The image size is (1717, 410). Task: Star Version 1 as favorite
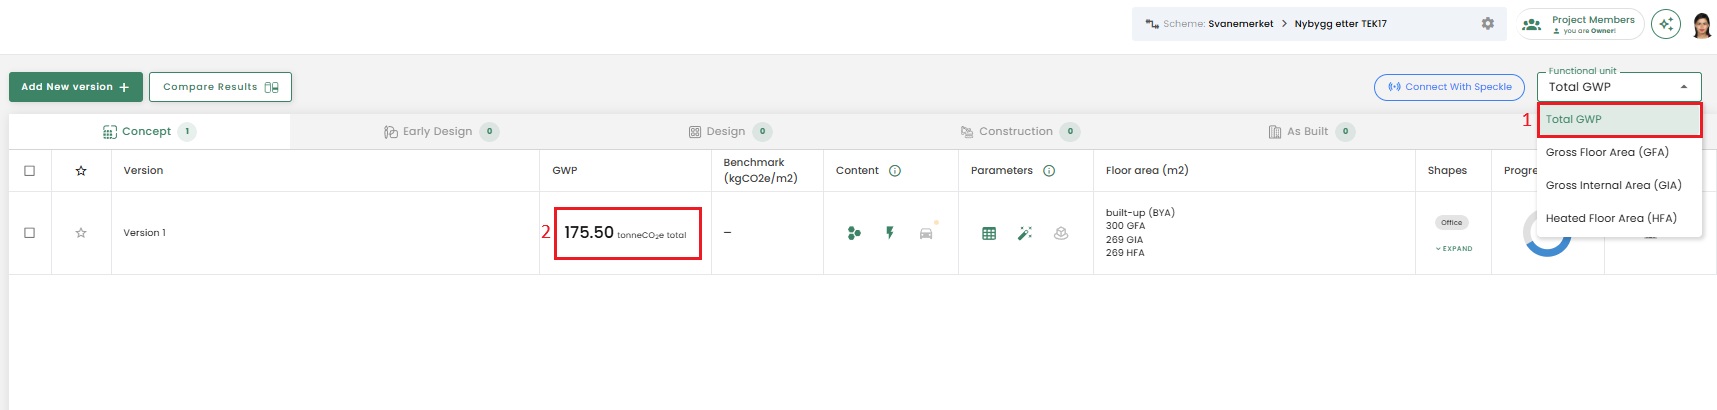(x=81, y=233)
